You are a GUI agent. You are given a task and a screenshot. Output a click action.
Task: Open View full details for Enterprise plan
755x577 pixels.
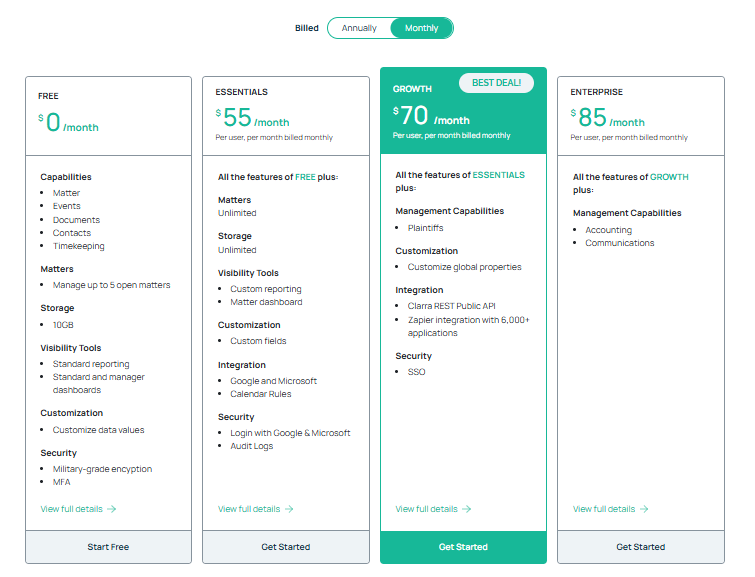(604, 509)
